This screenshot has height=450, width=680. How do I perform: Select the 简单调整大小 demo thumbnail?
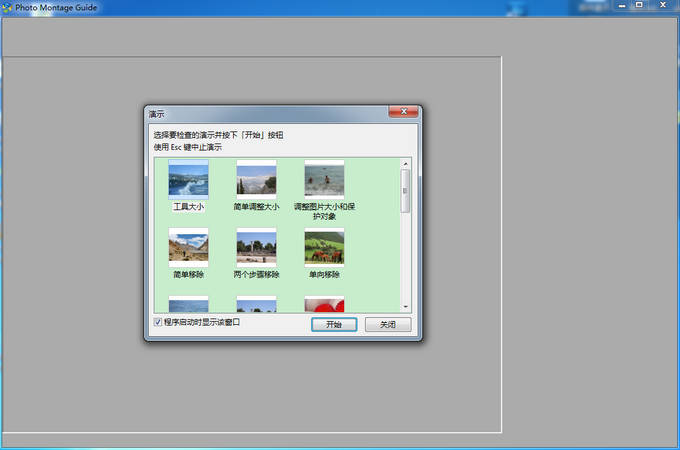click(256, 180)
